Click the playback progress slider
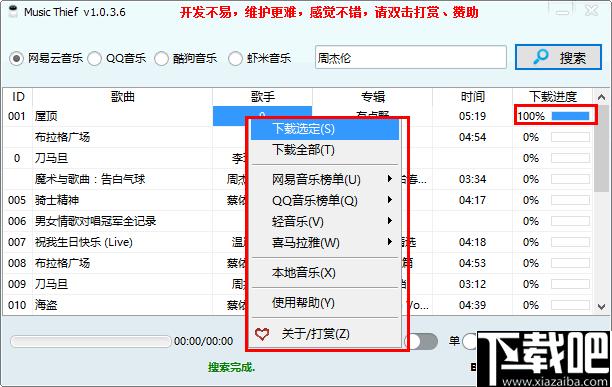The height and width of the screenshot is (387, 612). point(91,341)
